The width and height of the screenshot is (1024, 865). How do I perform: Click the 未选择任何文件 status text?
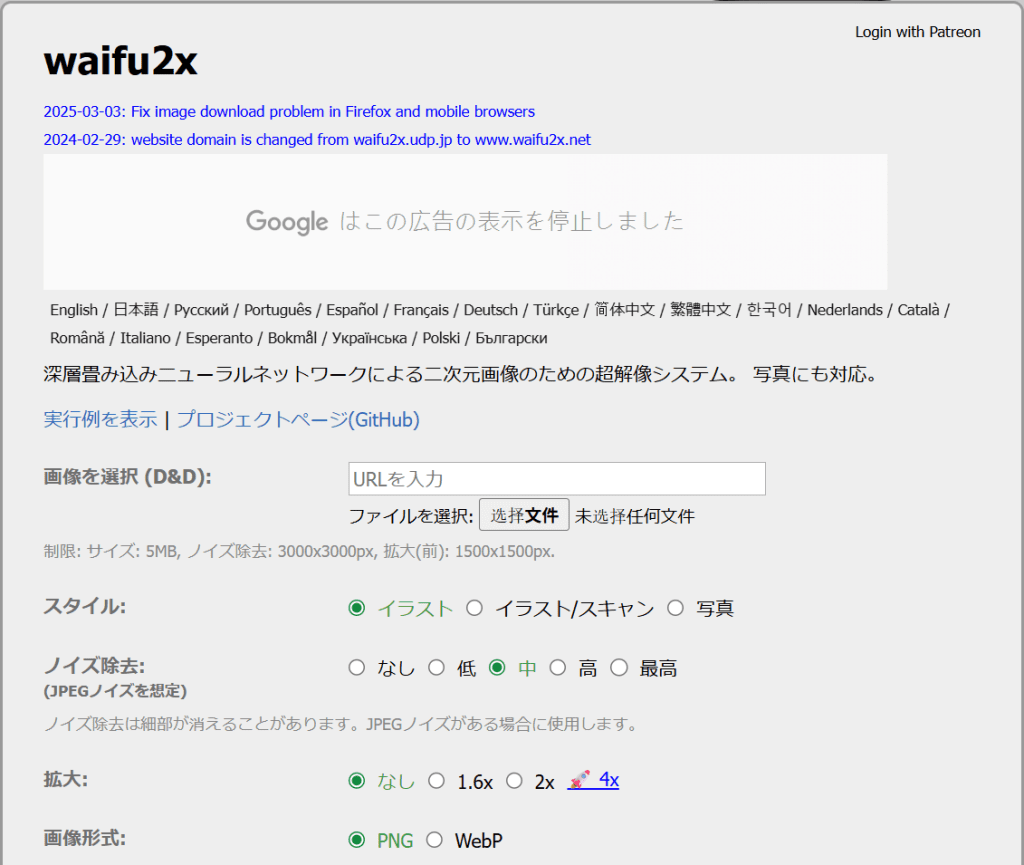[635, 516]
